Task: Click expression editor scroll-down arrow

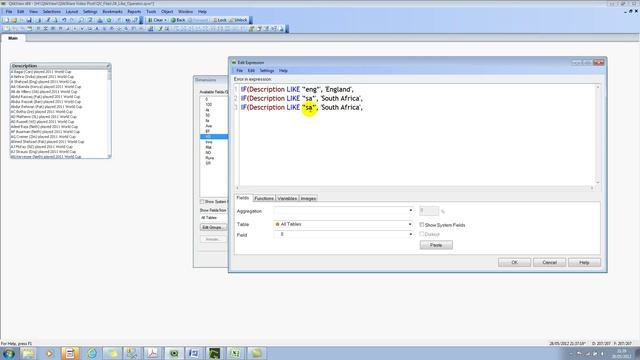Action: pyautogui.click(x=598, y=182)
